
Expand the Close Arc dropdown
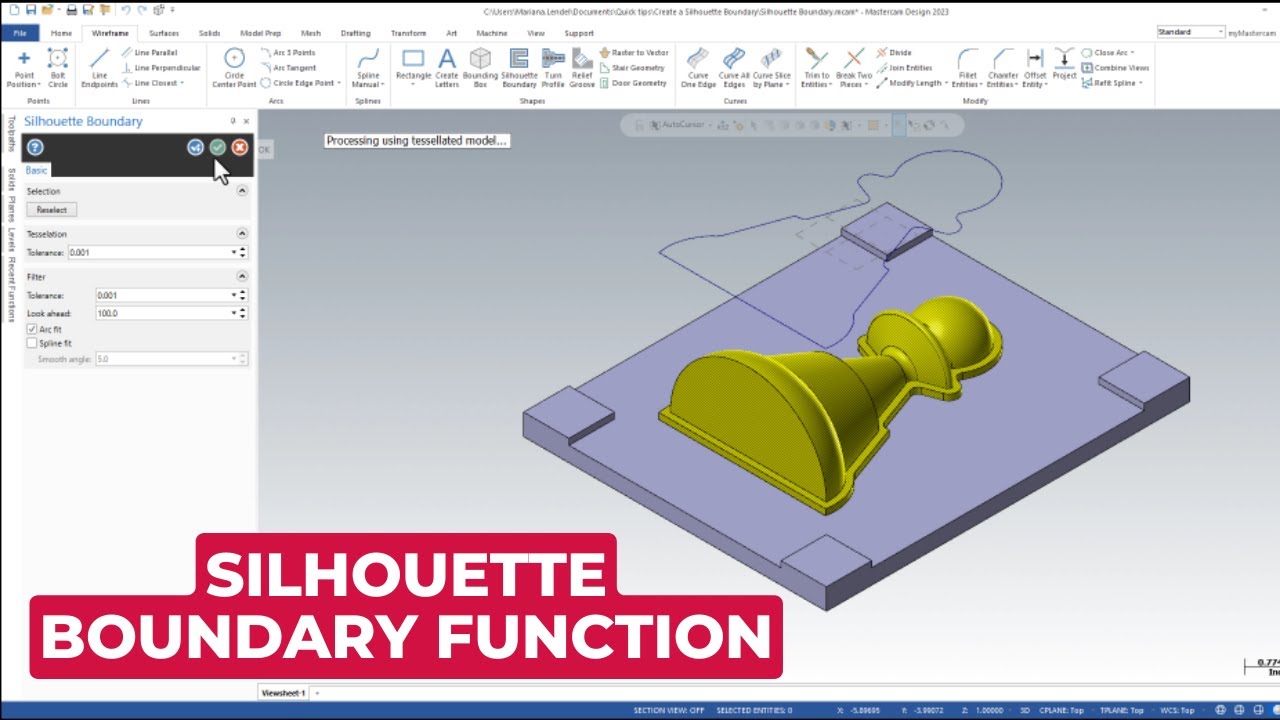[x=1133, y=52]
